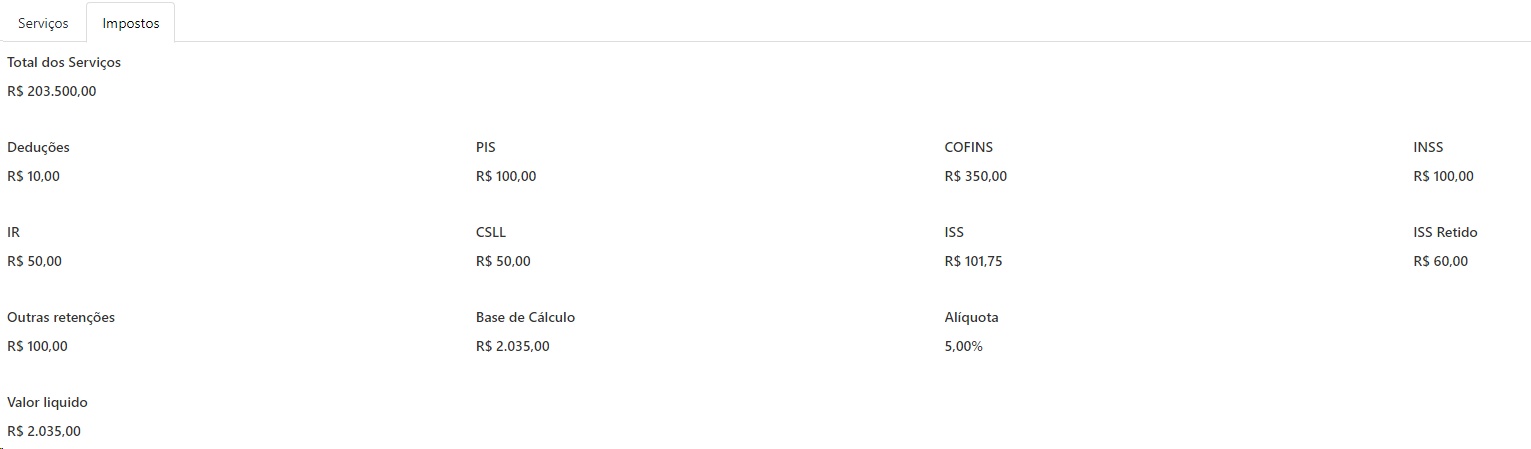Click the Outras retenções value

37,347
